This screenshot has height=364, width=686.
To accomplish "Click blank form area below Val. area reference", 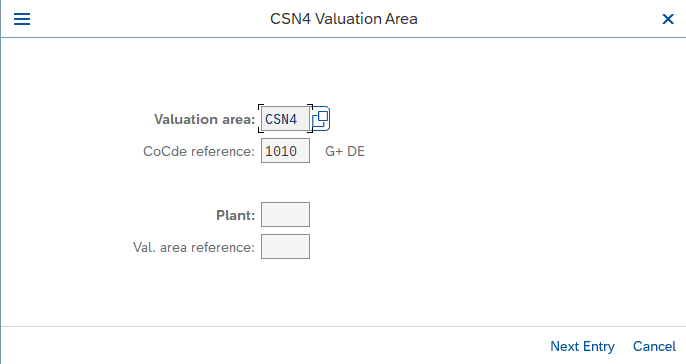I will 285,291.
